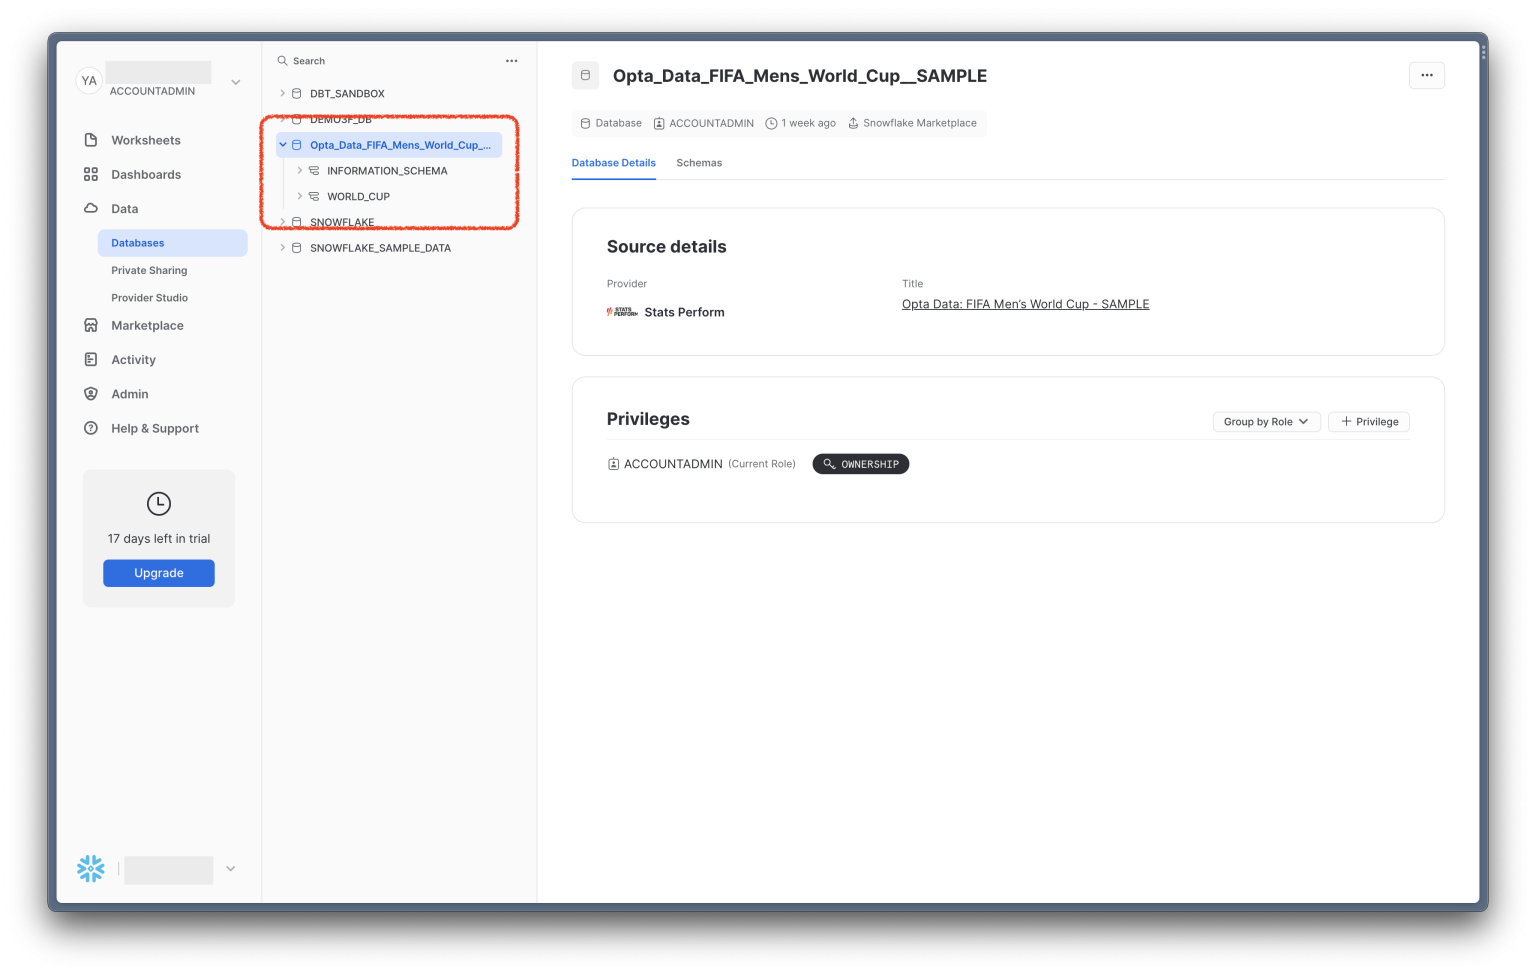The width and height of the screenshot is (1536, 975).
Task: Open object explorer three-dot menu
Action: click(511, 61)
